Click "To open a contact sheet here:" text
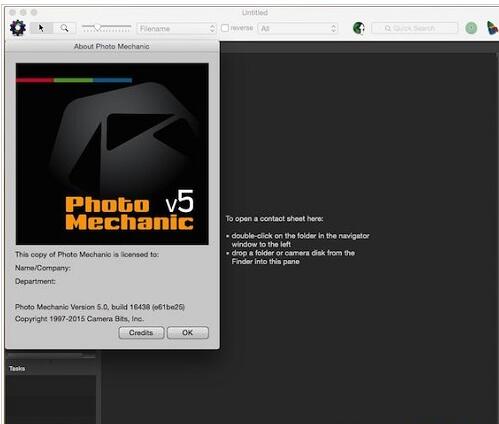The height and width of the screenshot is (424, 499). click(x=274, y=219)
